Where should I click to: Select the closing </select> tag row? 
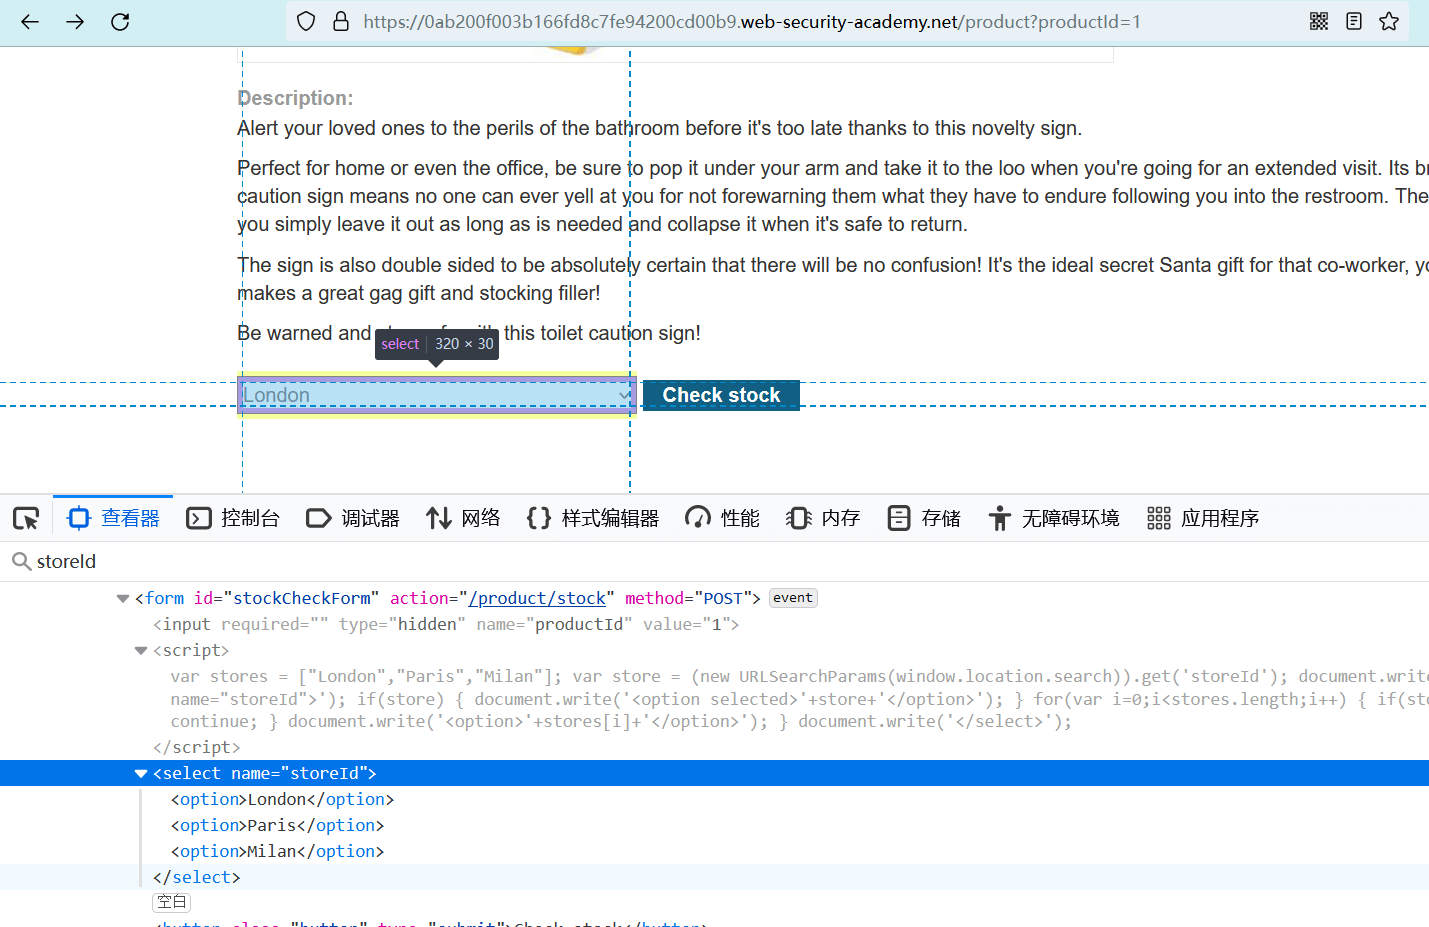(x=196, y=877)
